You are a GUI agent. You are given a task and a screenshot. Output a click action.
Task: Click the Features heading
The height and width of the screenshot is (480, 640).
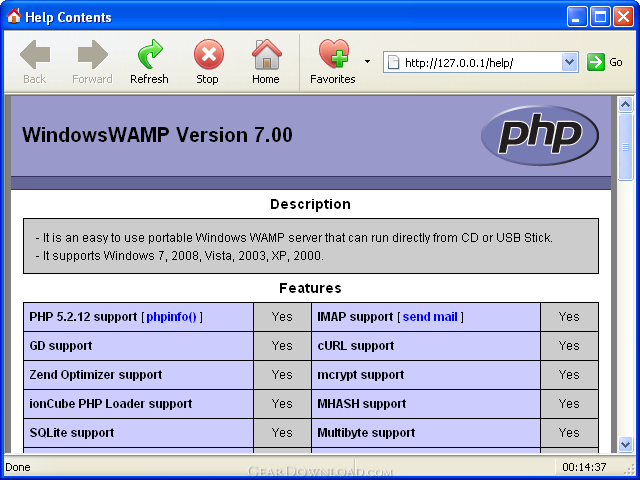pyautogui.click(x=310, y=288)
